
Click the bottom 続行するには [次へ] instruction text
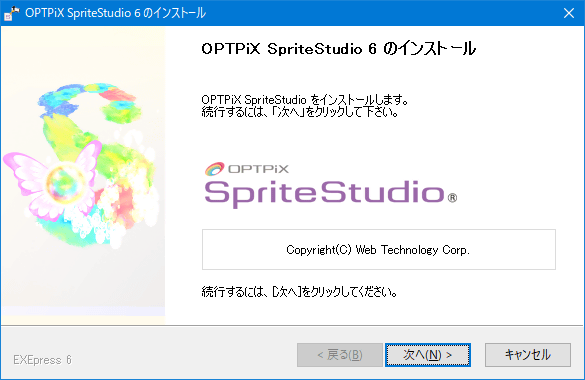299,292
